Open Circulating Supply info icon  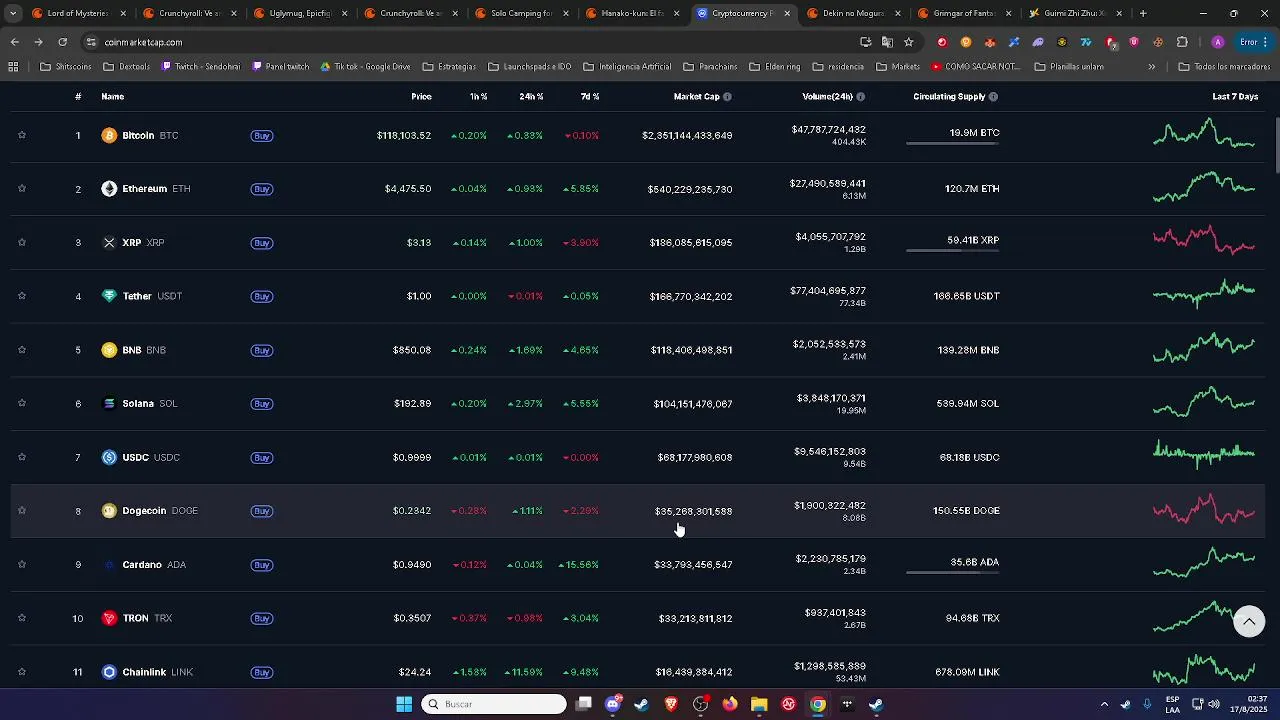click(x=993, y=97)
